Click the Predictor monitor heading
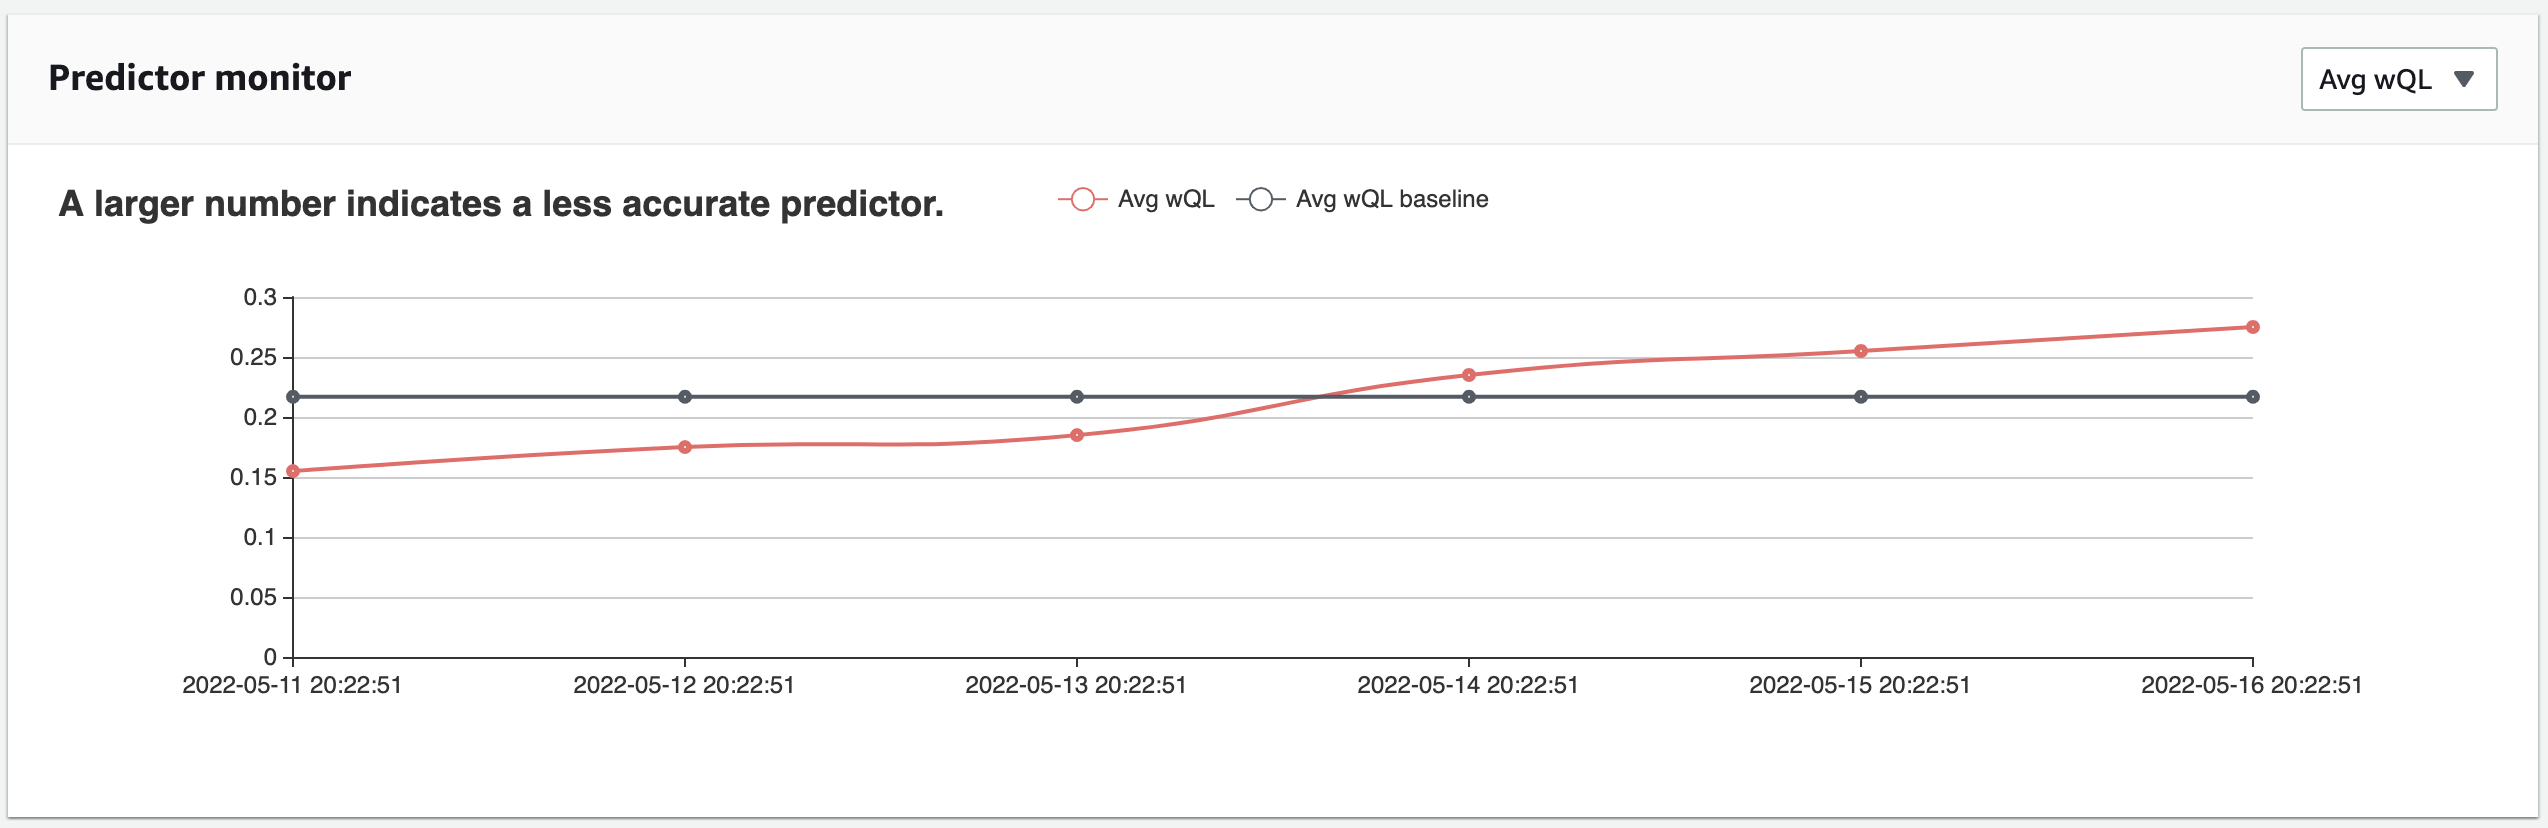 [x=199, y=77]
